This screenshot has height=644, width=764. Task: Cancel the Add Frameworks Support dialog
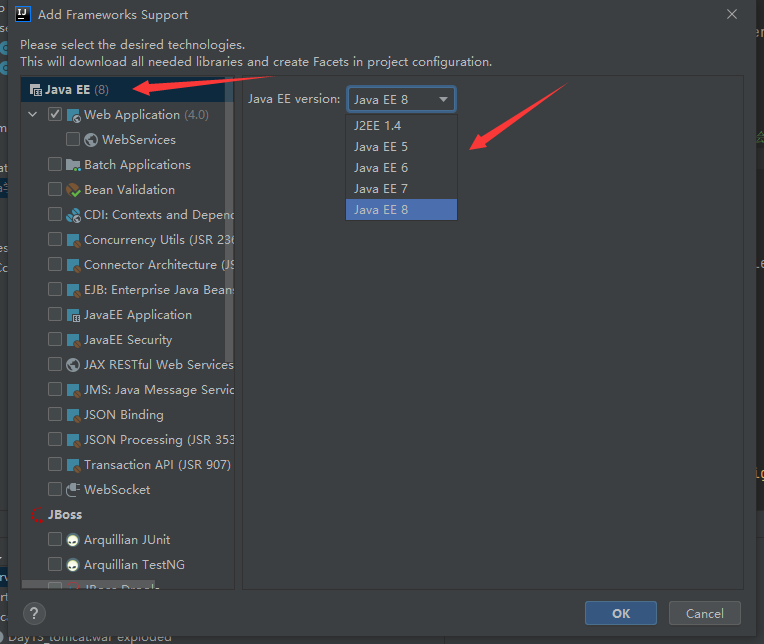click(705, 613)
